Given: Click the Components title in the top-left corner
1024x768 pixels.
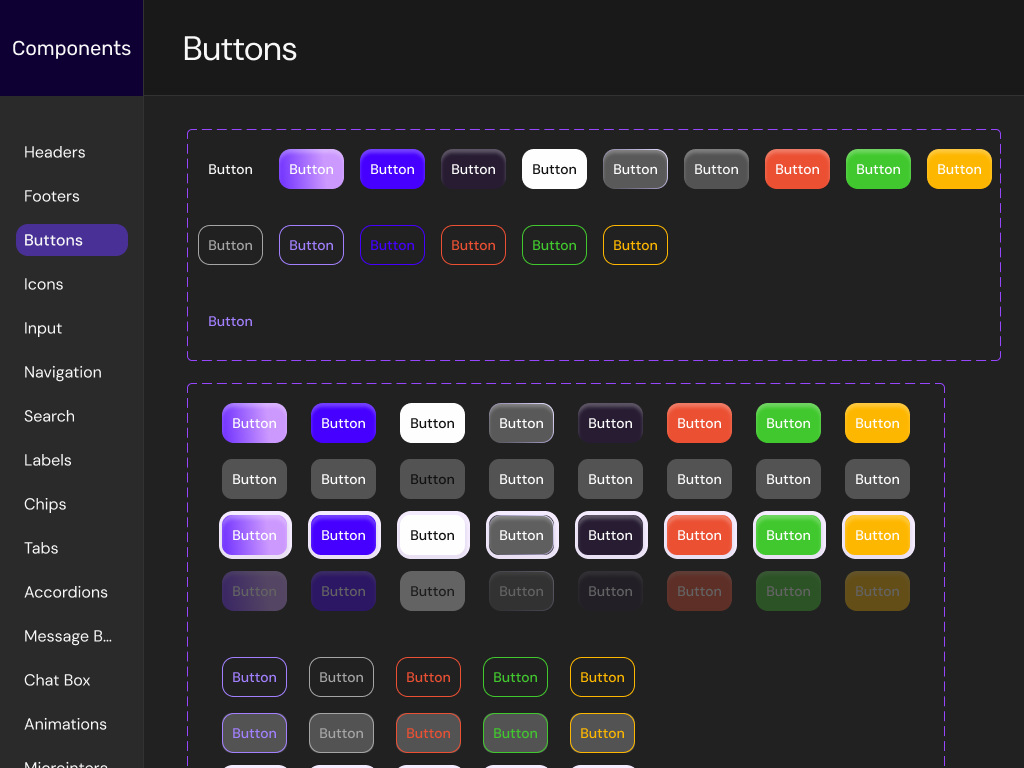Looking at the screenshot, I should (x=71, y=48).
